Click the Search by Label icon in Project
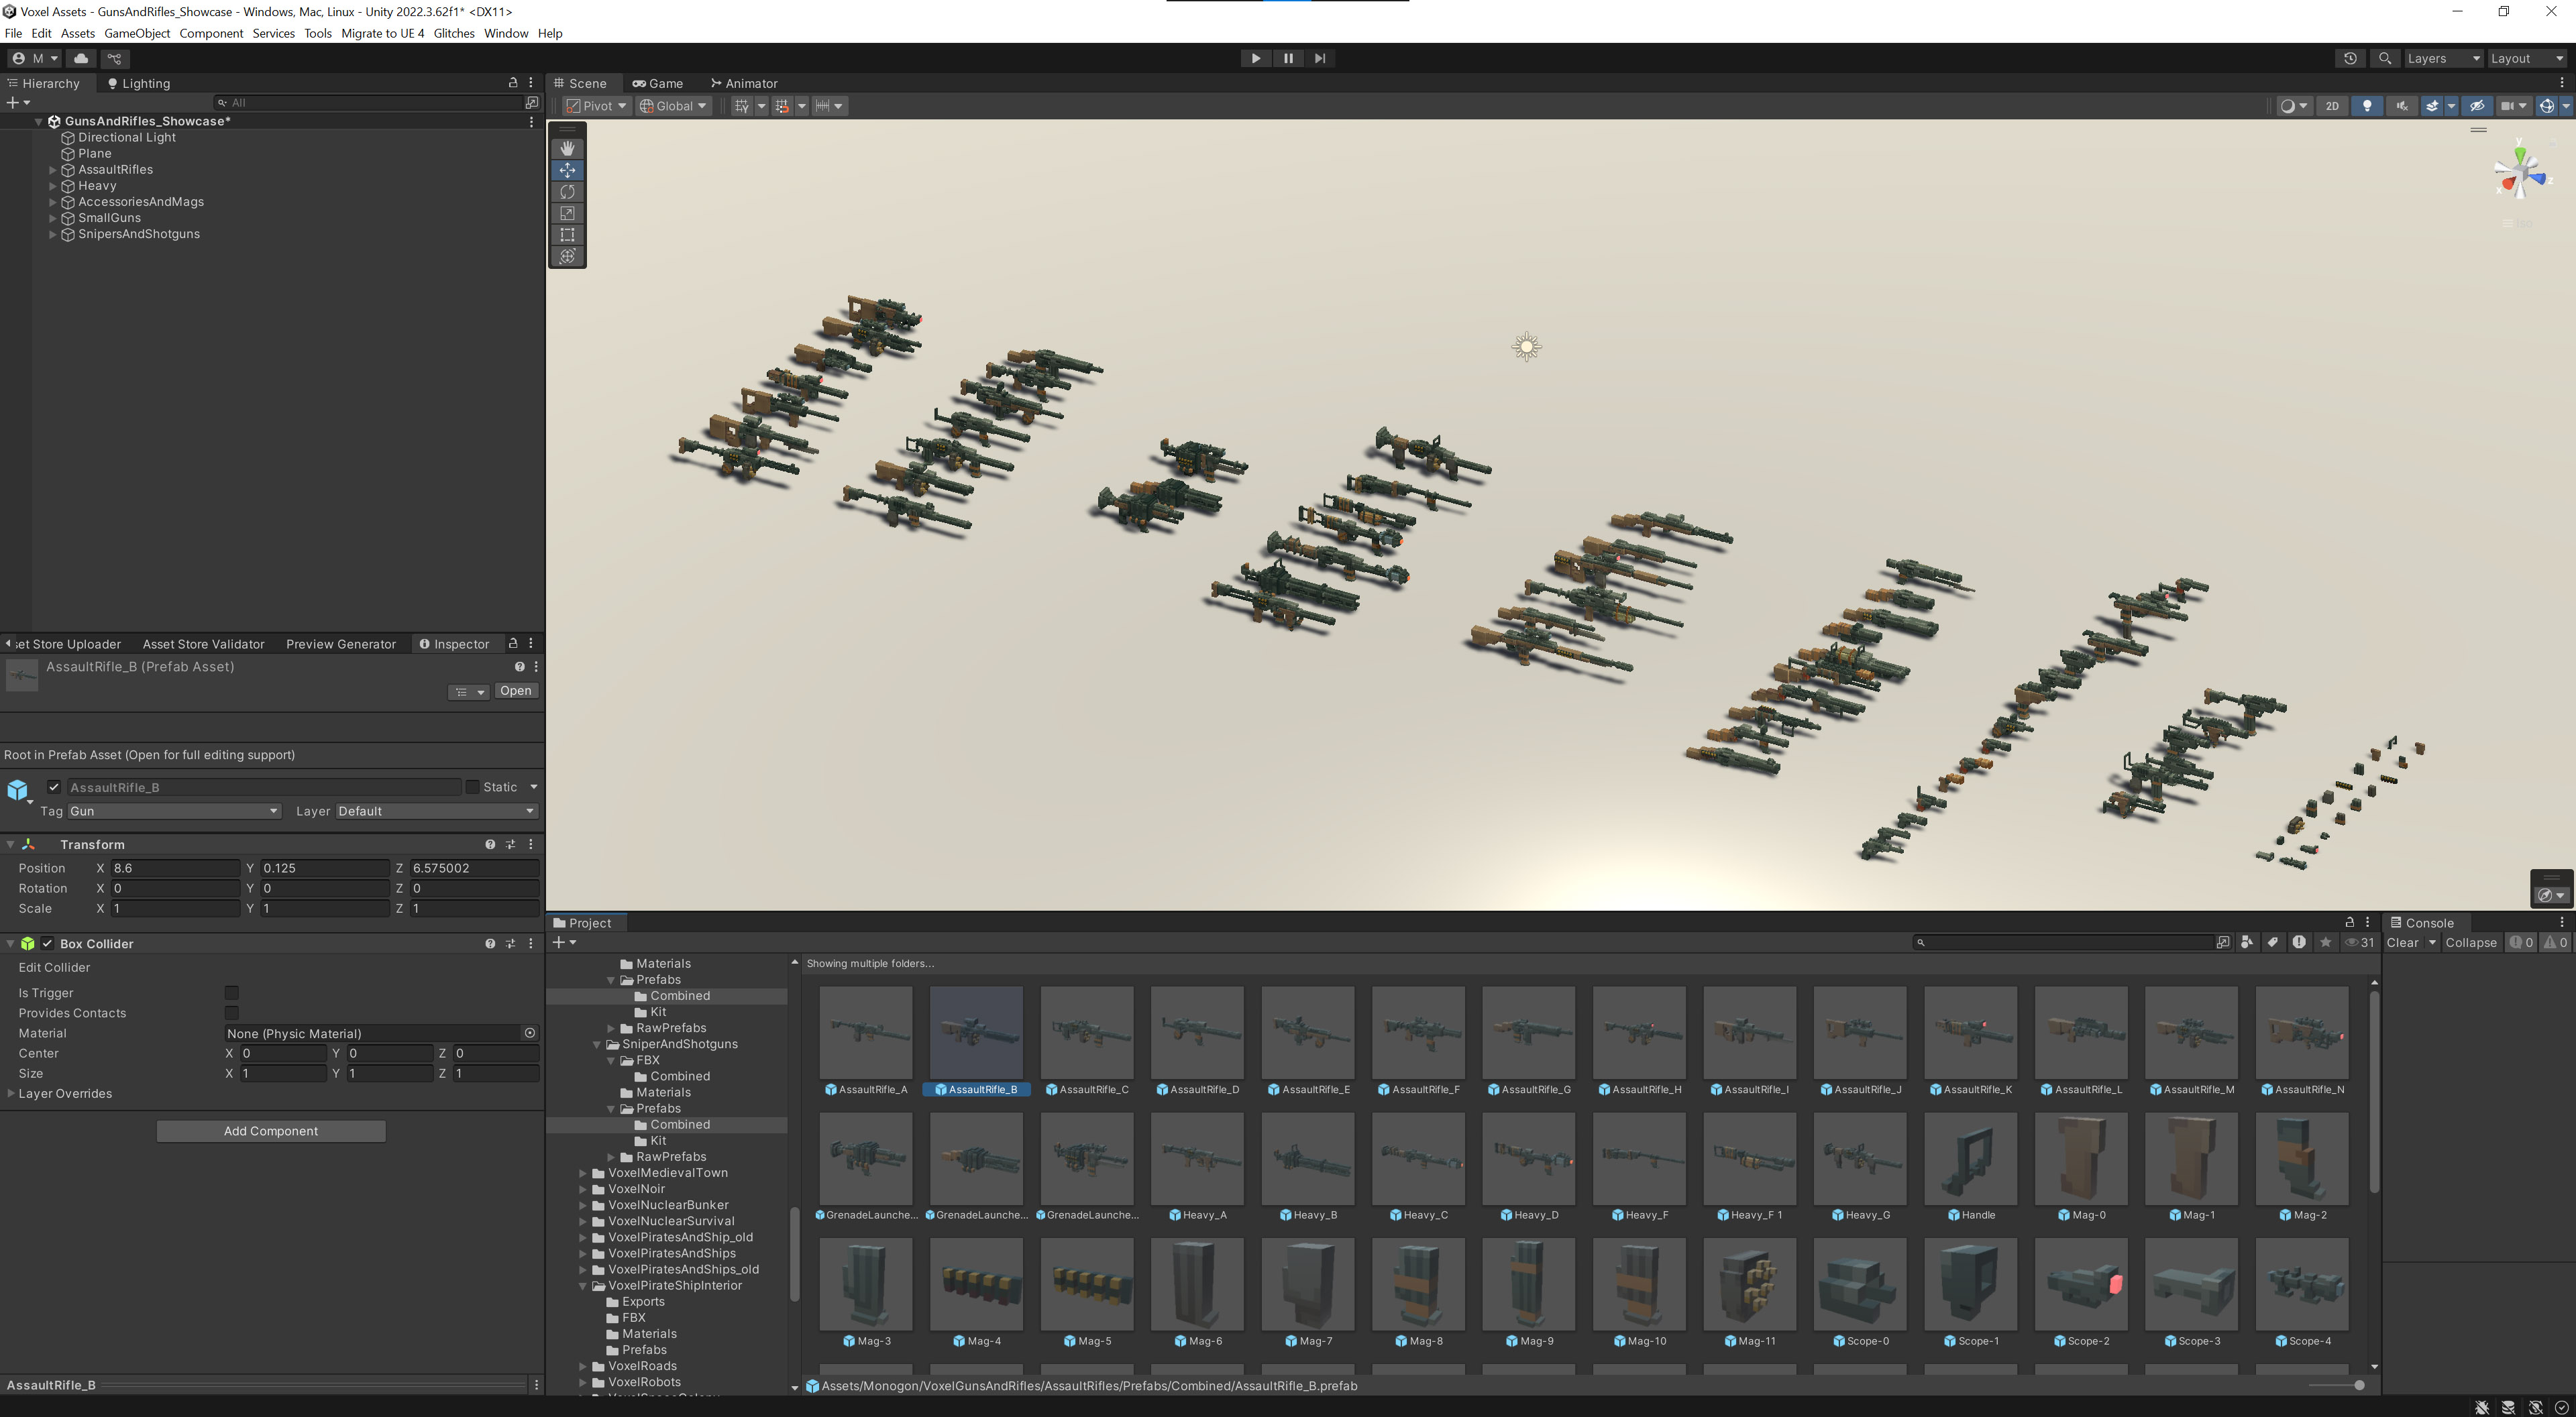 point(2273,942)
